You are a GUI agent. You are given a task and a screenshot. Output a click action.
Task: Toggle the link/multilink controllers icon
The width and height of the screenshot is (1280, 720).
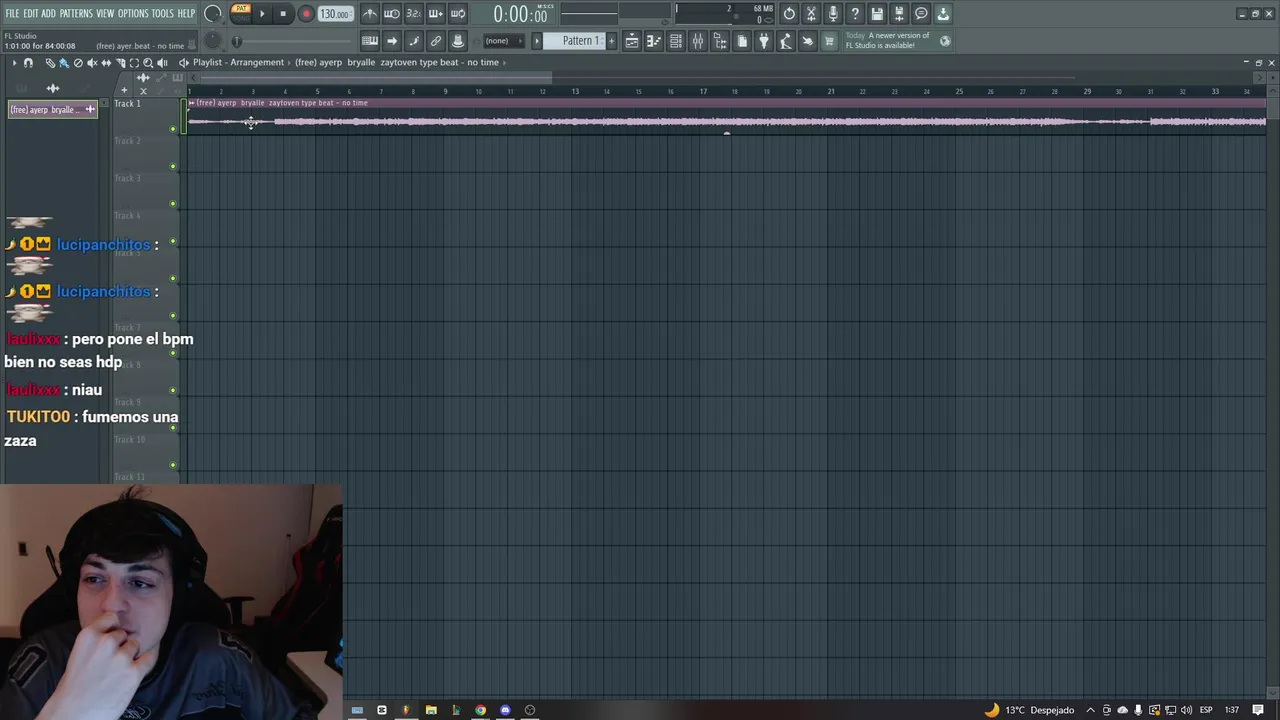pyautogui.click(x=436, y=41)
